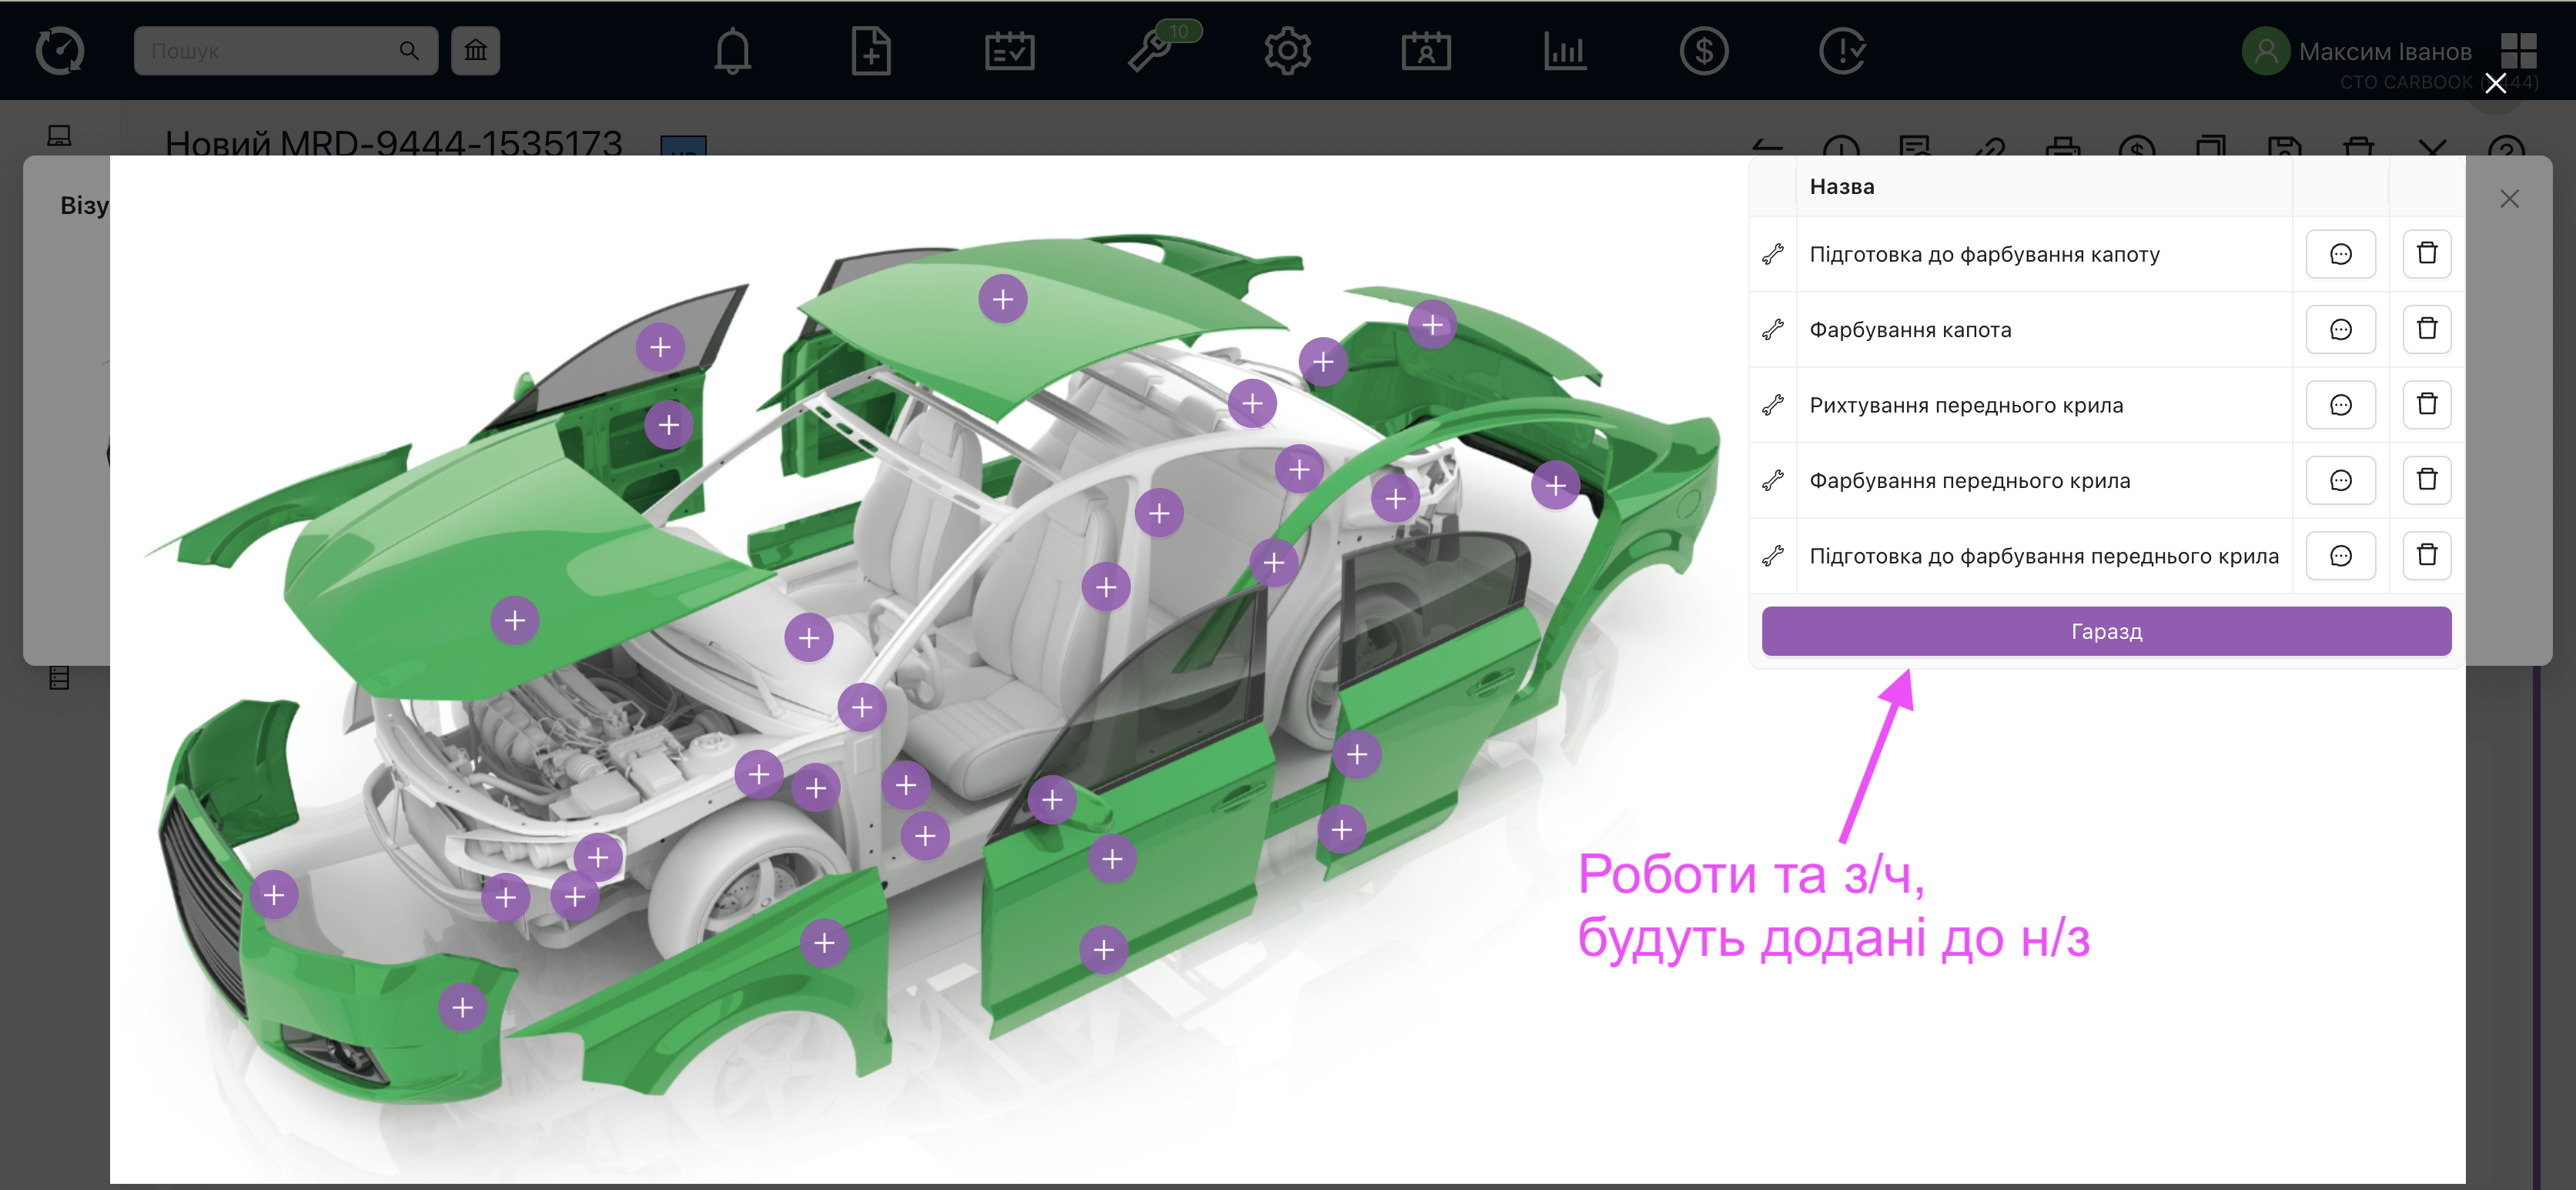
Task: Open comment for 'Рихтування переднього крила'
Action: click(x=2340, y=405)
